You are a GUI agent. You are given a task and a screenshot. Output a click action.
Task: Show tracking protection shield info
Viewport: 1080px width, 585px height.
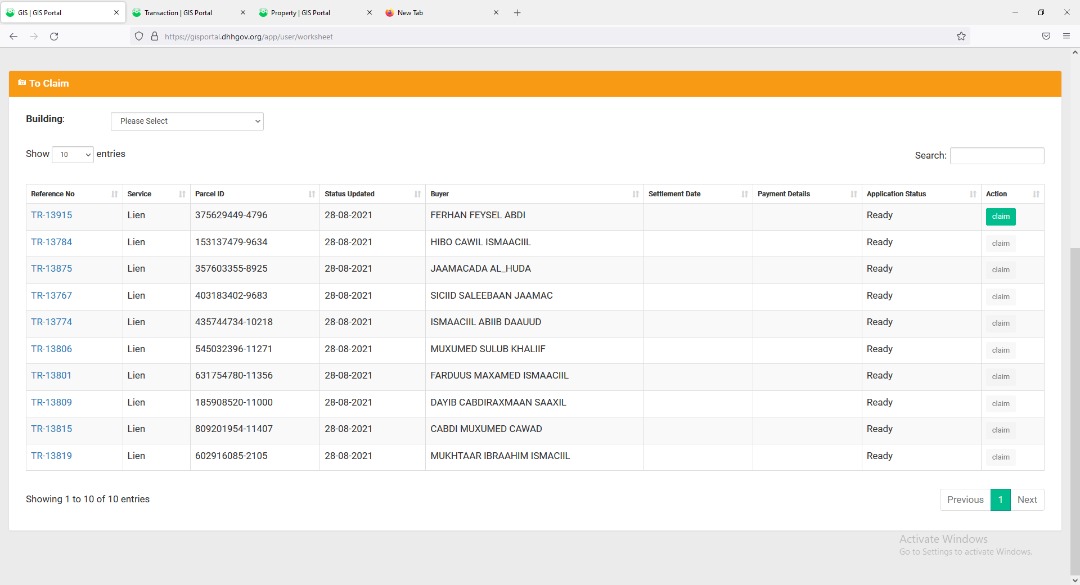pyautogui.click(x=138, y=37)
